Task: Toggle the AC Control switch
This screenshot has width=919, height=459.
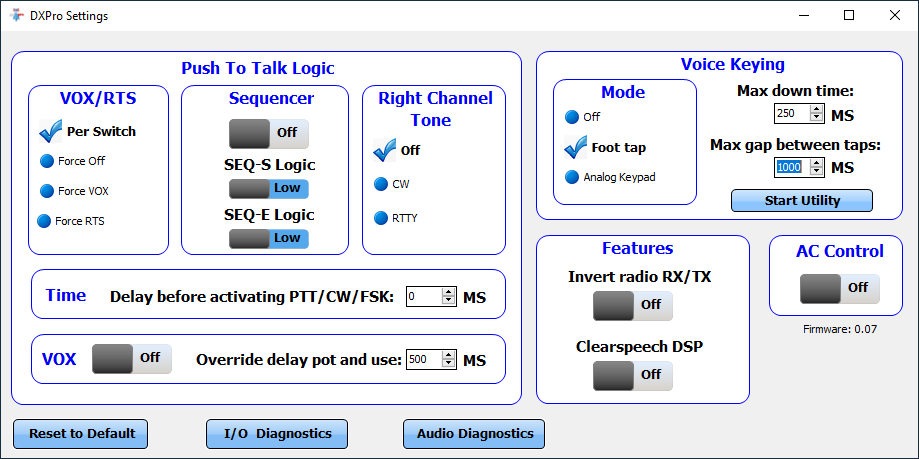Action: tap(840, 288)
